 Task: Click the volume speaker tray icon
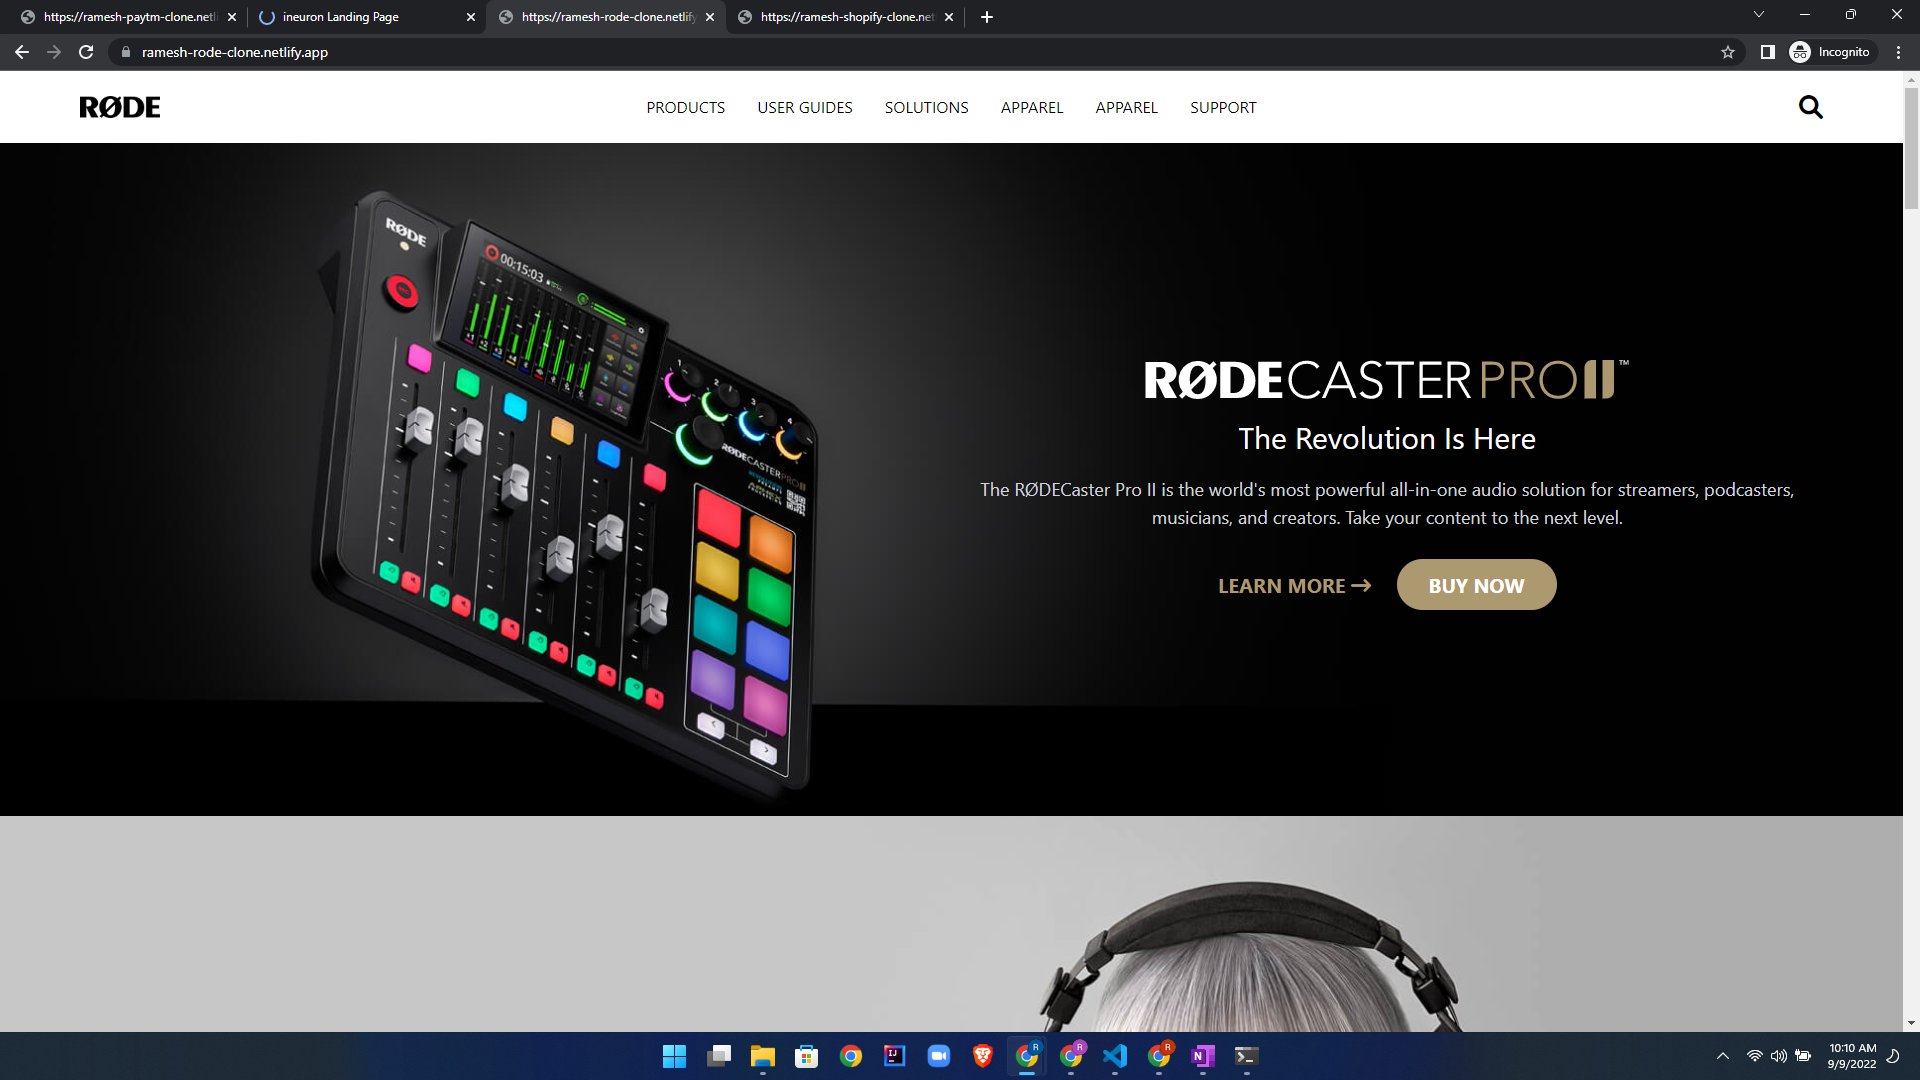(x=1778, y=1056)
